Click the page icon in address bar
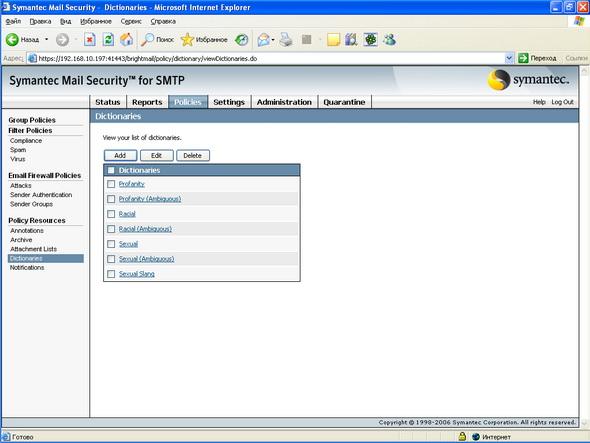 32,58
